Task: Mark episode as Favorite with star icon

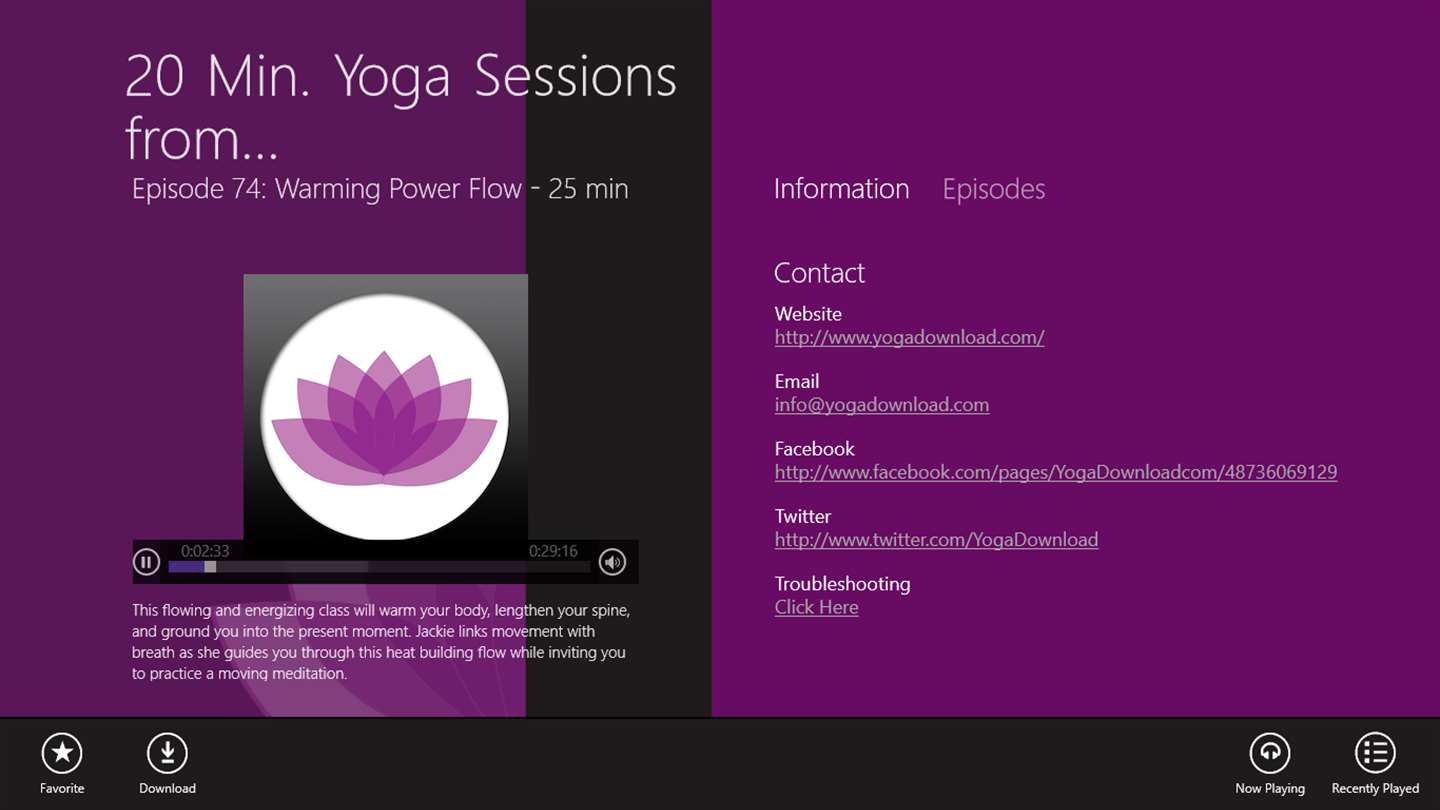Action: click(x=62, y=753)
